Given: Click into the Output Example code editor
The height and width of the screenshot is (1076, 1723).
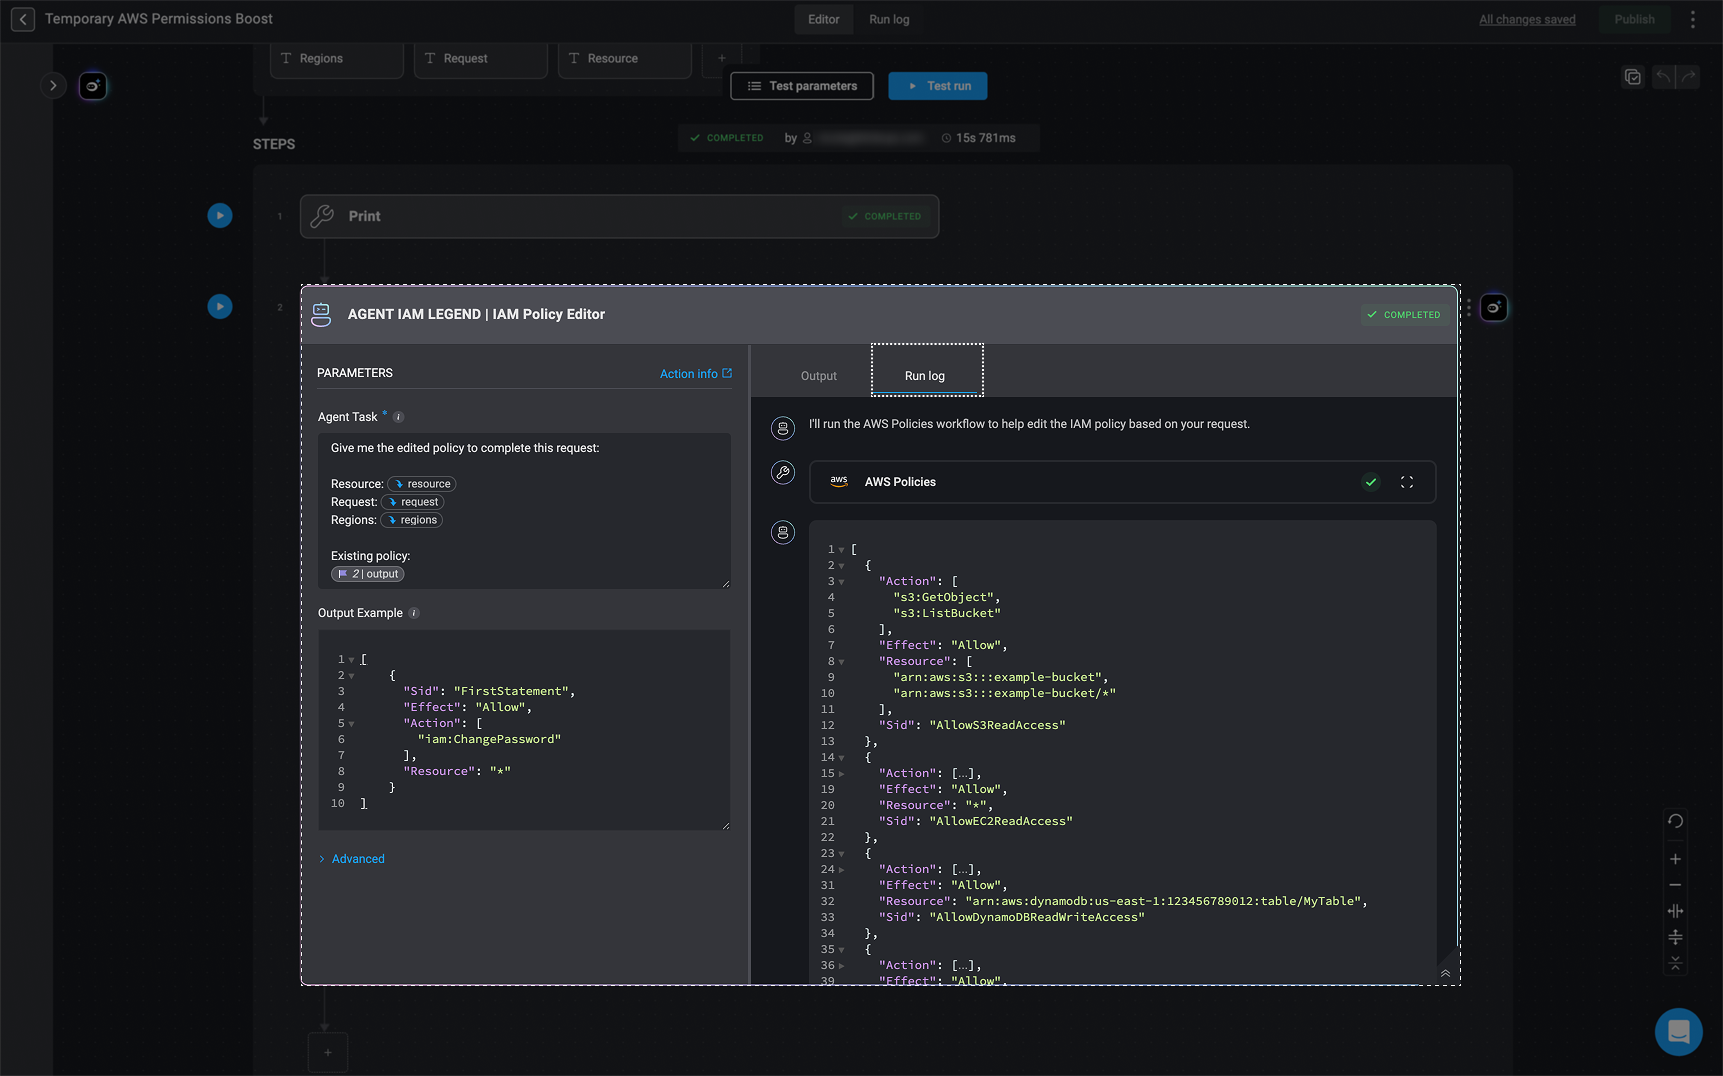Looking at the screenshot, I should point(524,729).
